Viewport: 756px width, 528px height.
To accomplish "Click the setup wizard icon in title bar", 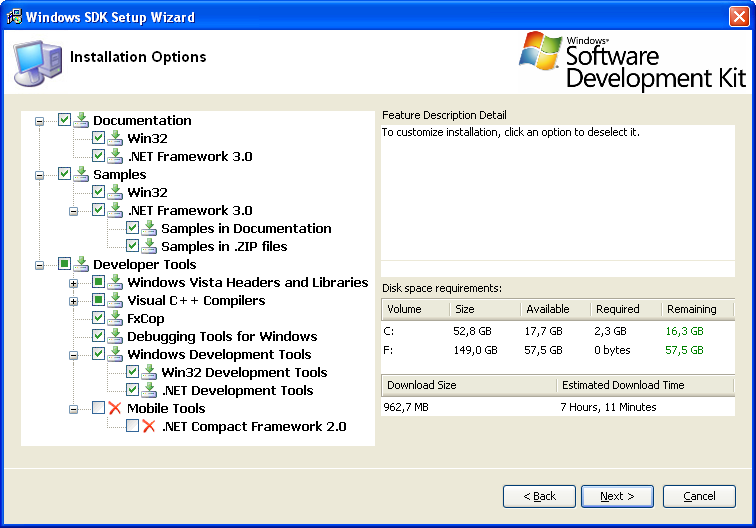I will point(14,16).
